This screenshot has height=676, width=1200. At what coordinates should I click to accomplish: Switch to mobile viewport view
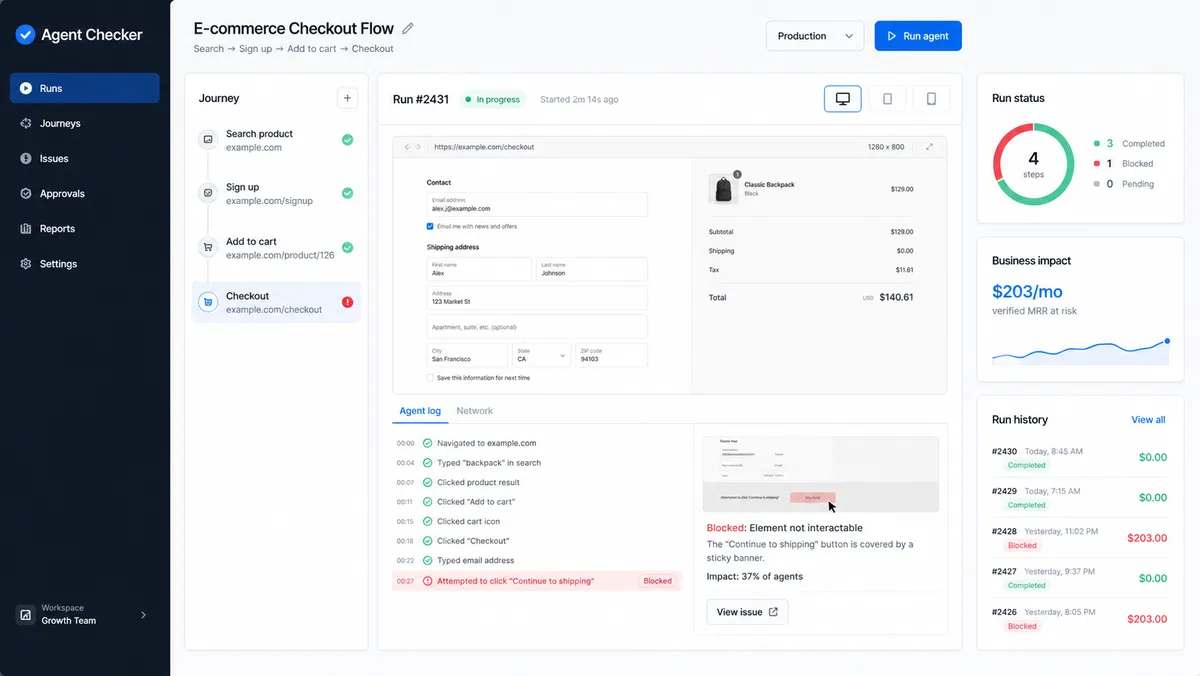coord(931,99)
